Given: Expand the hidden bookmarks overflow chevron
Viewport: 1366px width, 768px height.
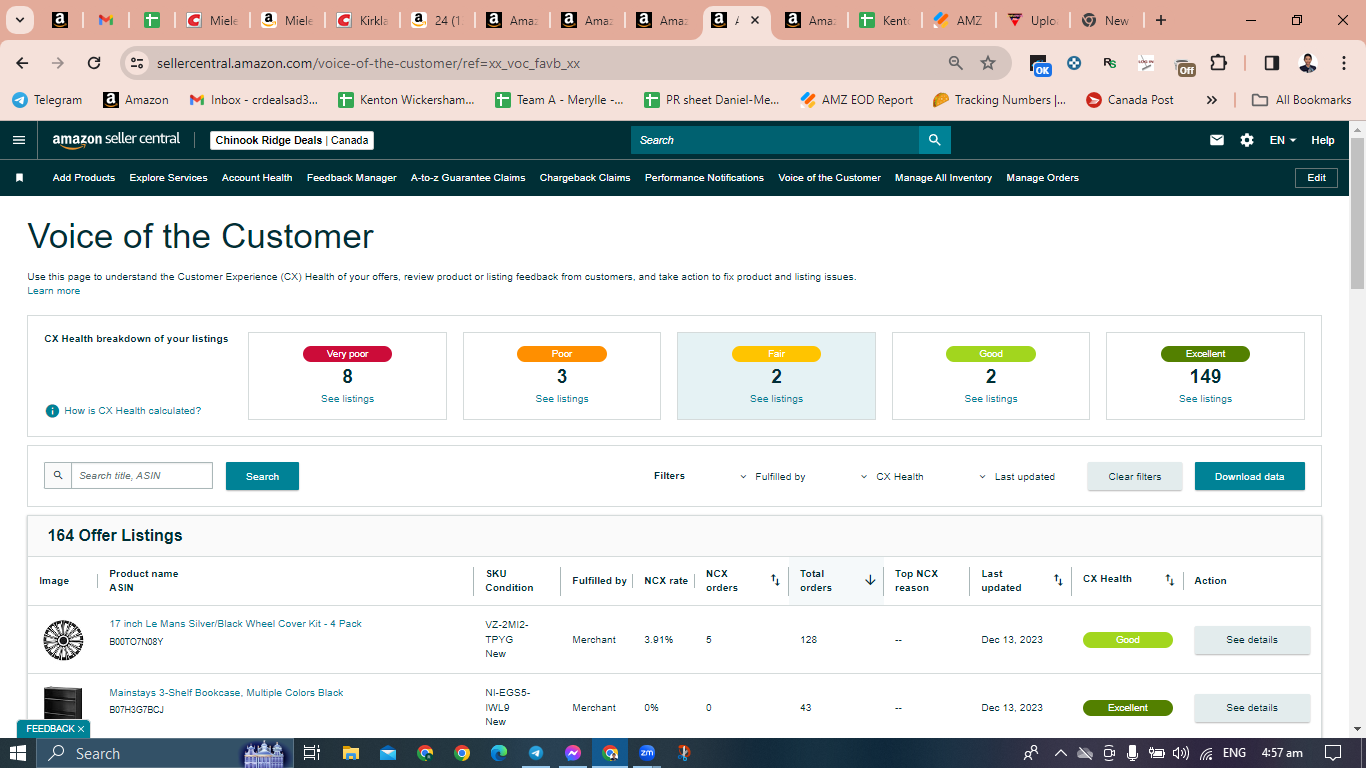Looking at the screenshot, I should 1212,100.
